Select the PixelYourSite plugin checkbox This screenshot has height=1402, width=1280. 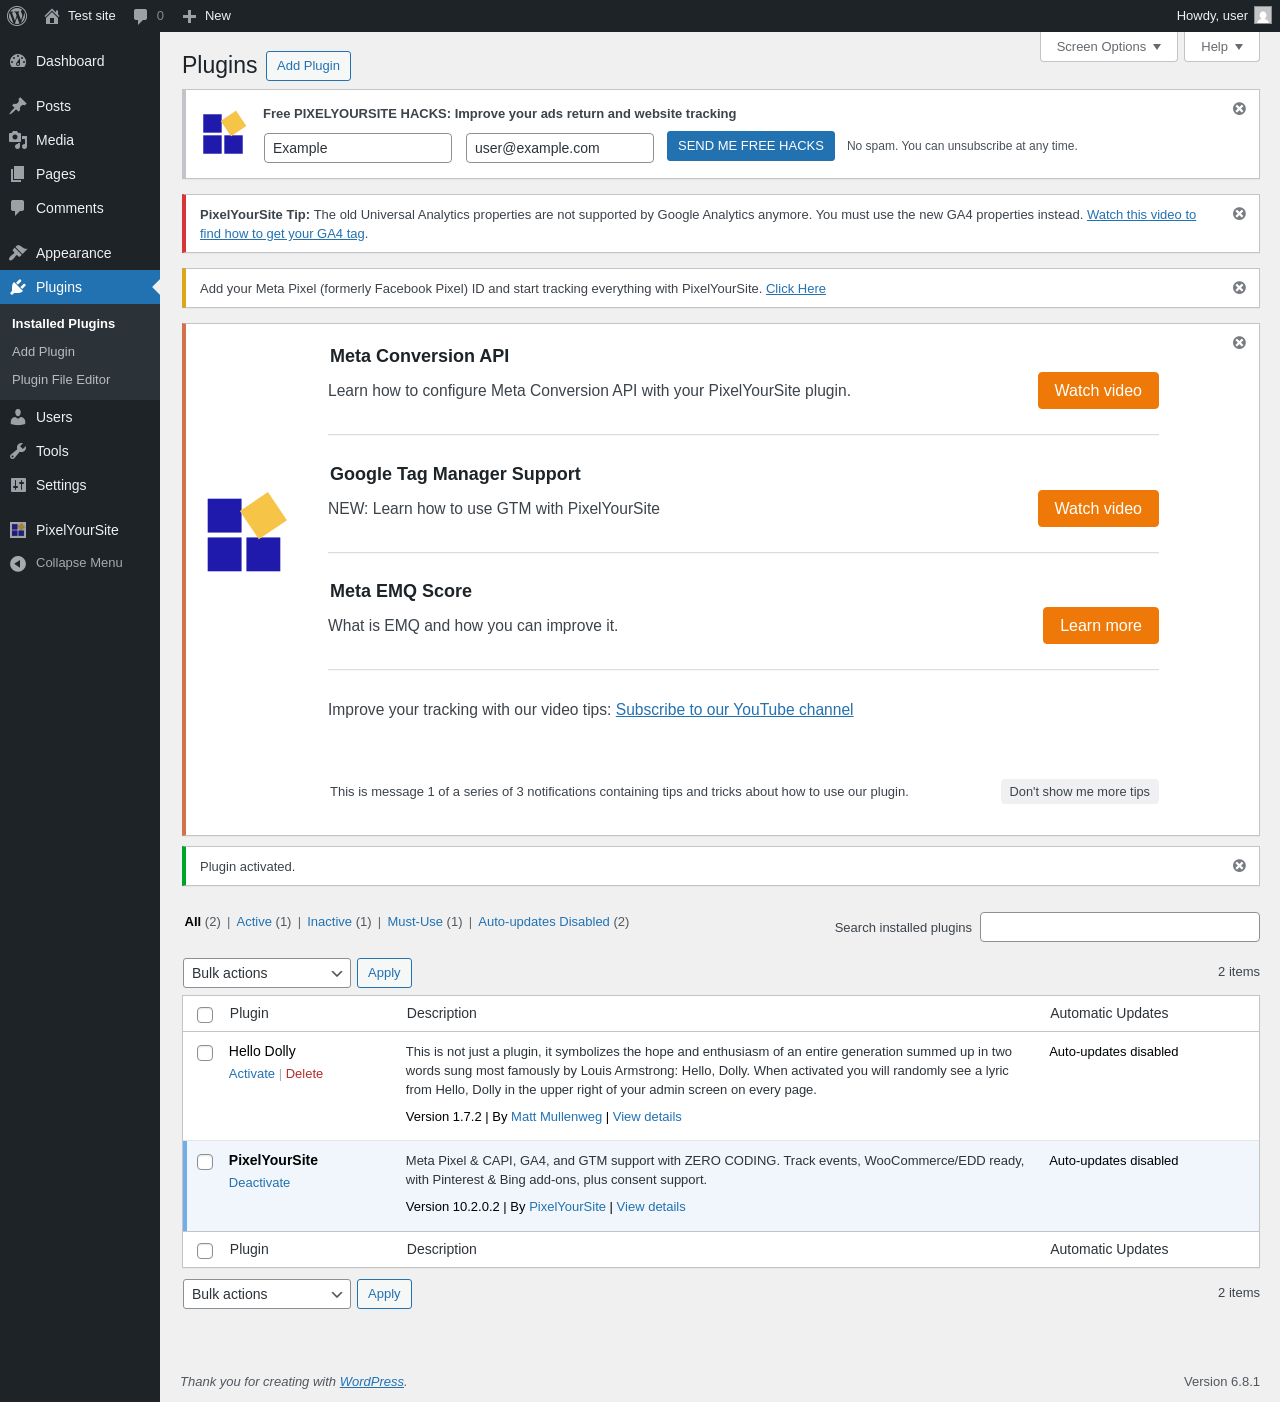click(x=205, y=1162)
